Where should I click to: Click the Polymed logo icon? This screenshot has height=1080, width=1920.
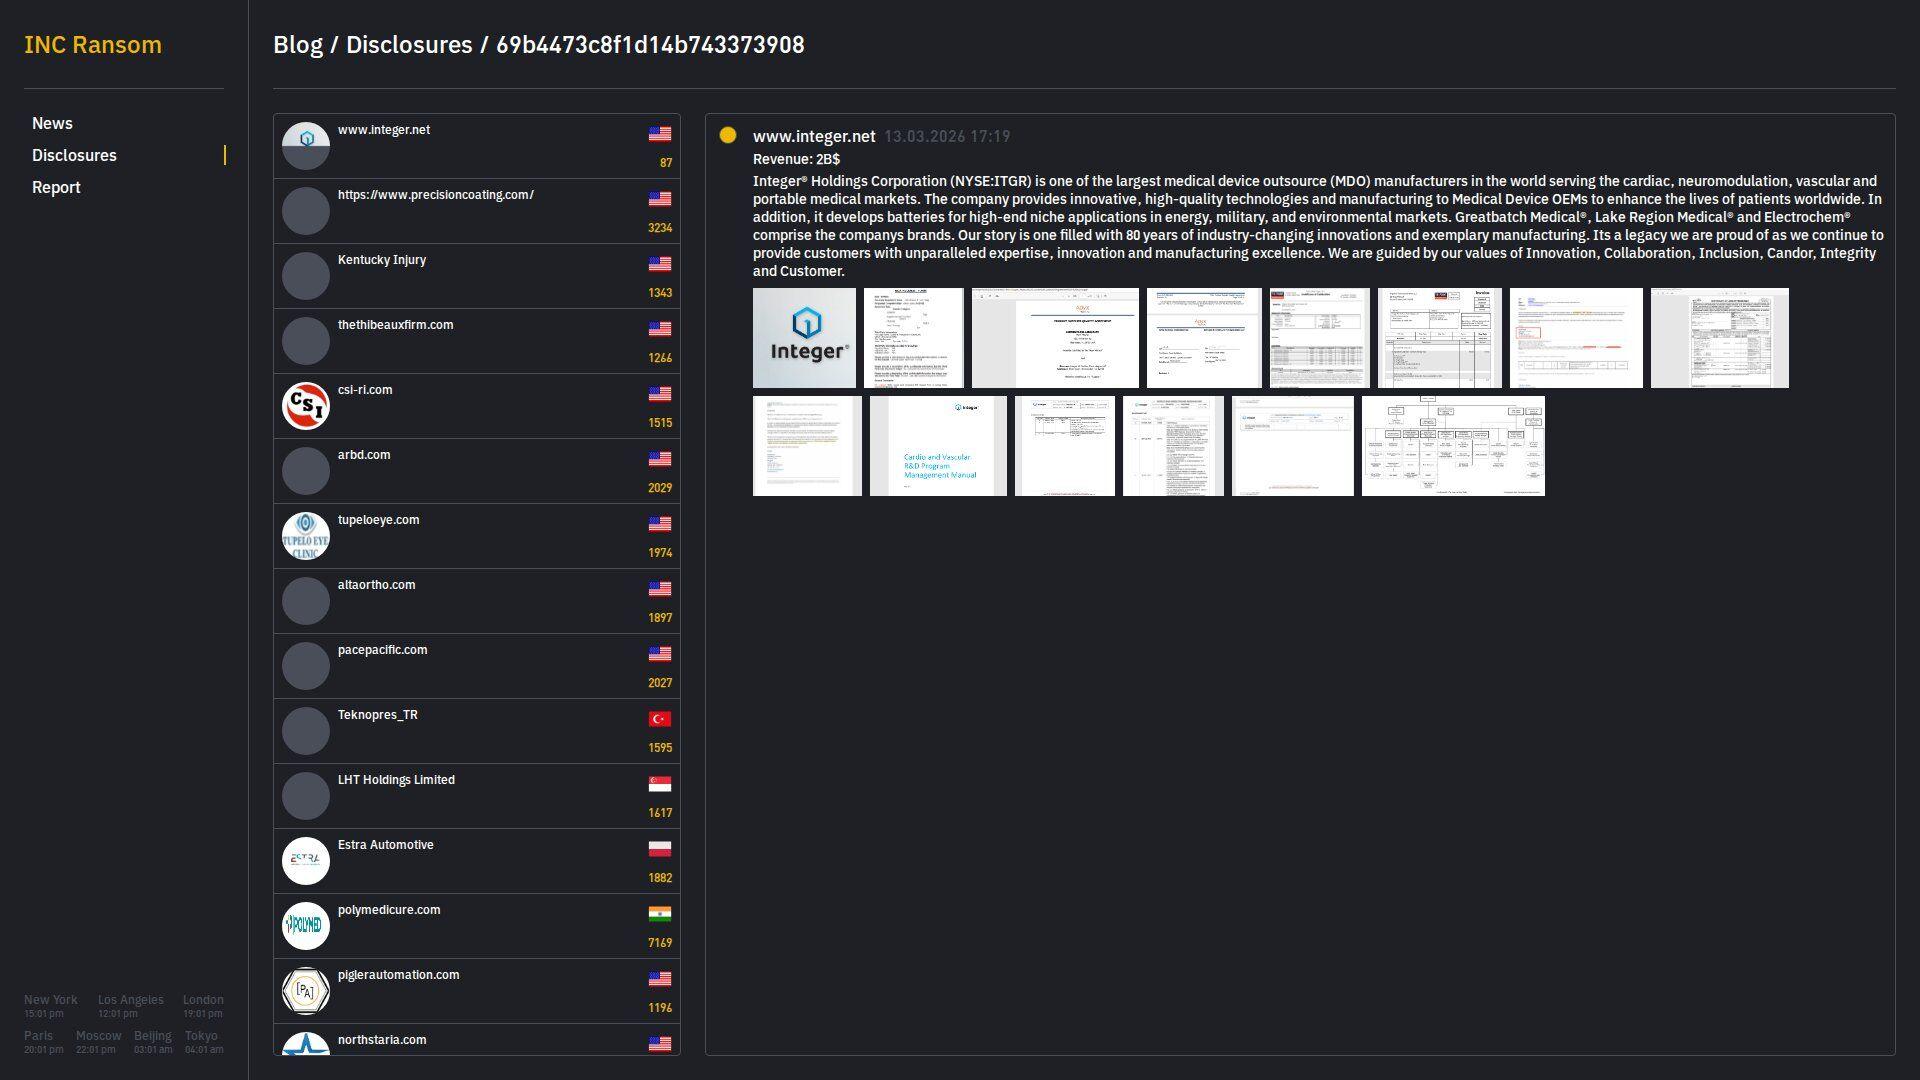coord(306,926)
